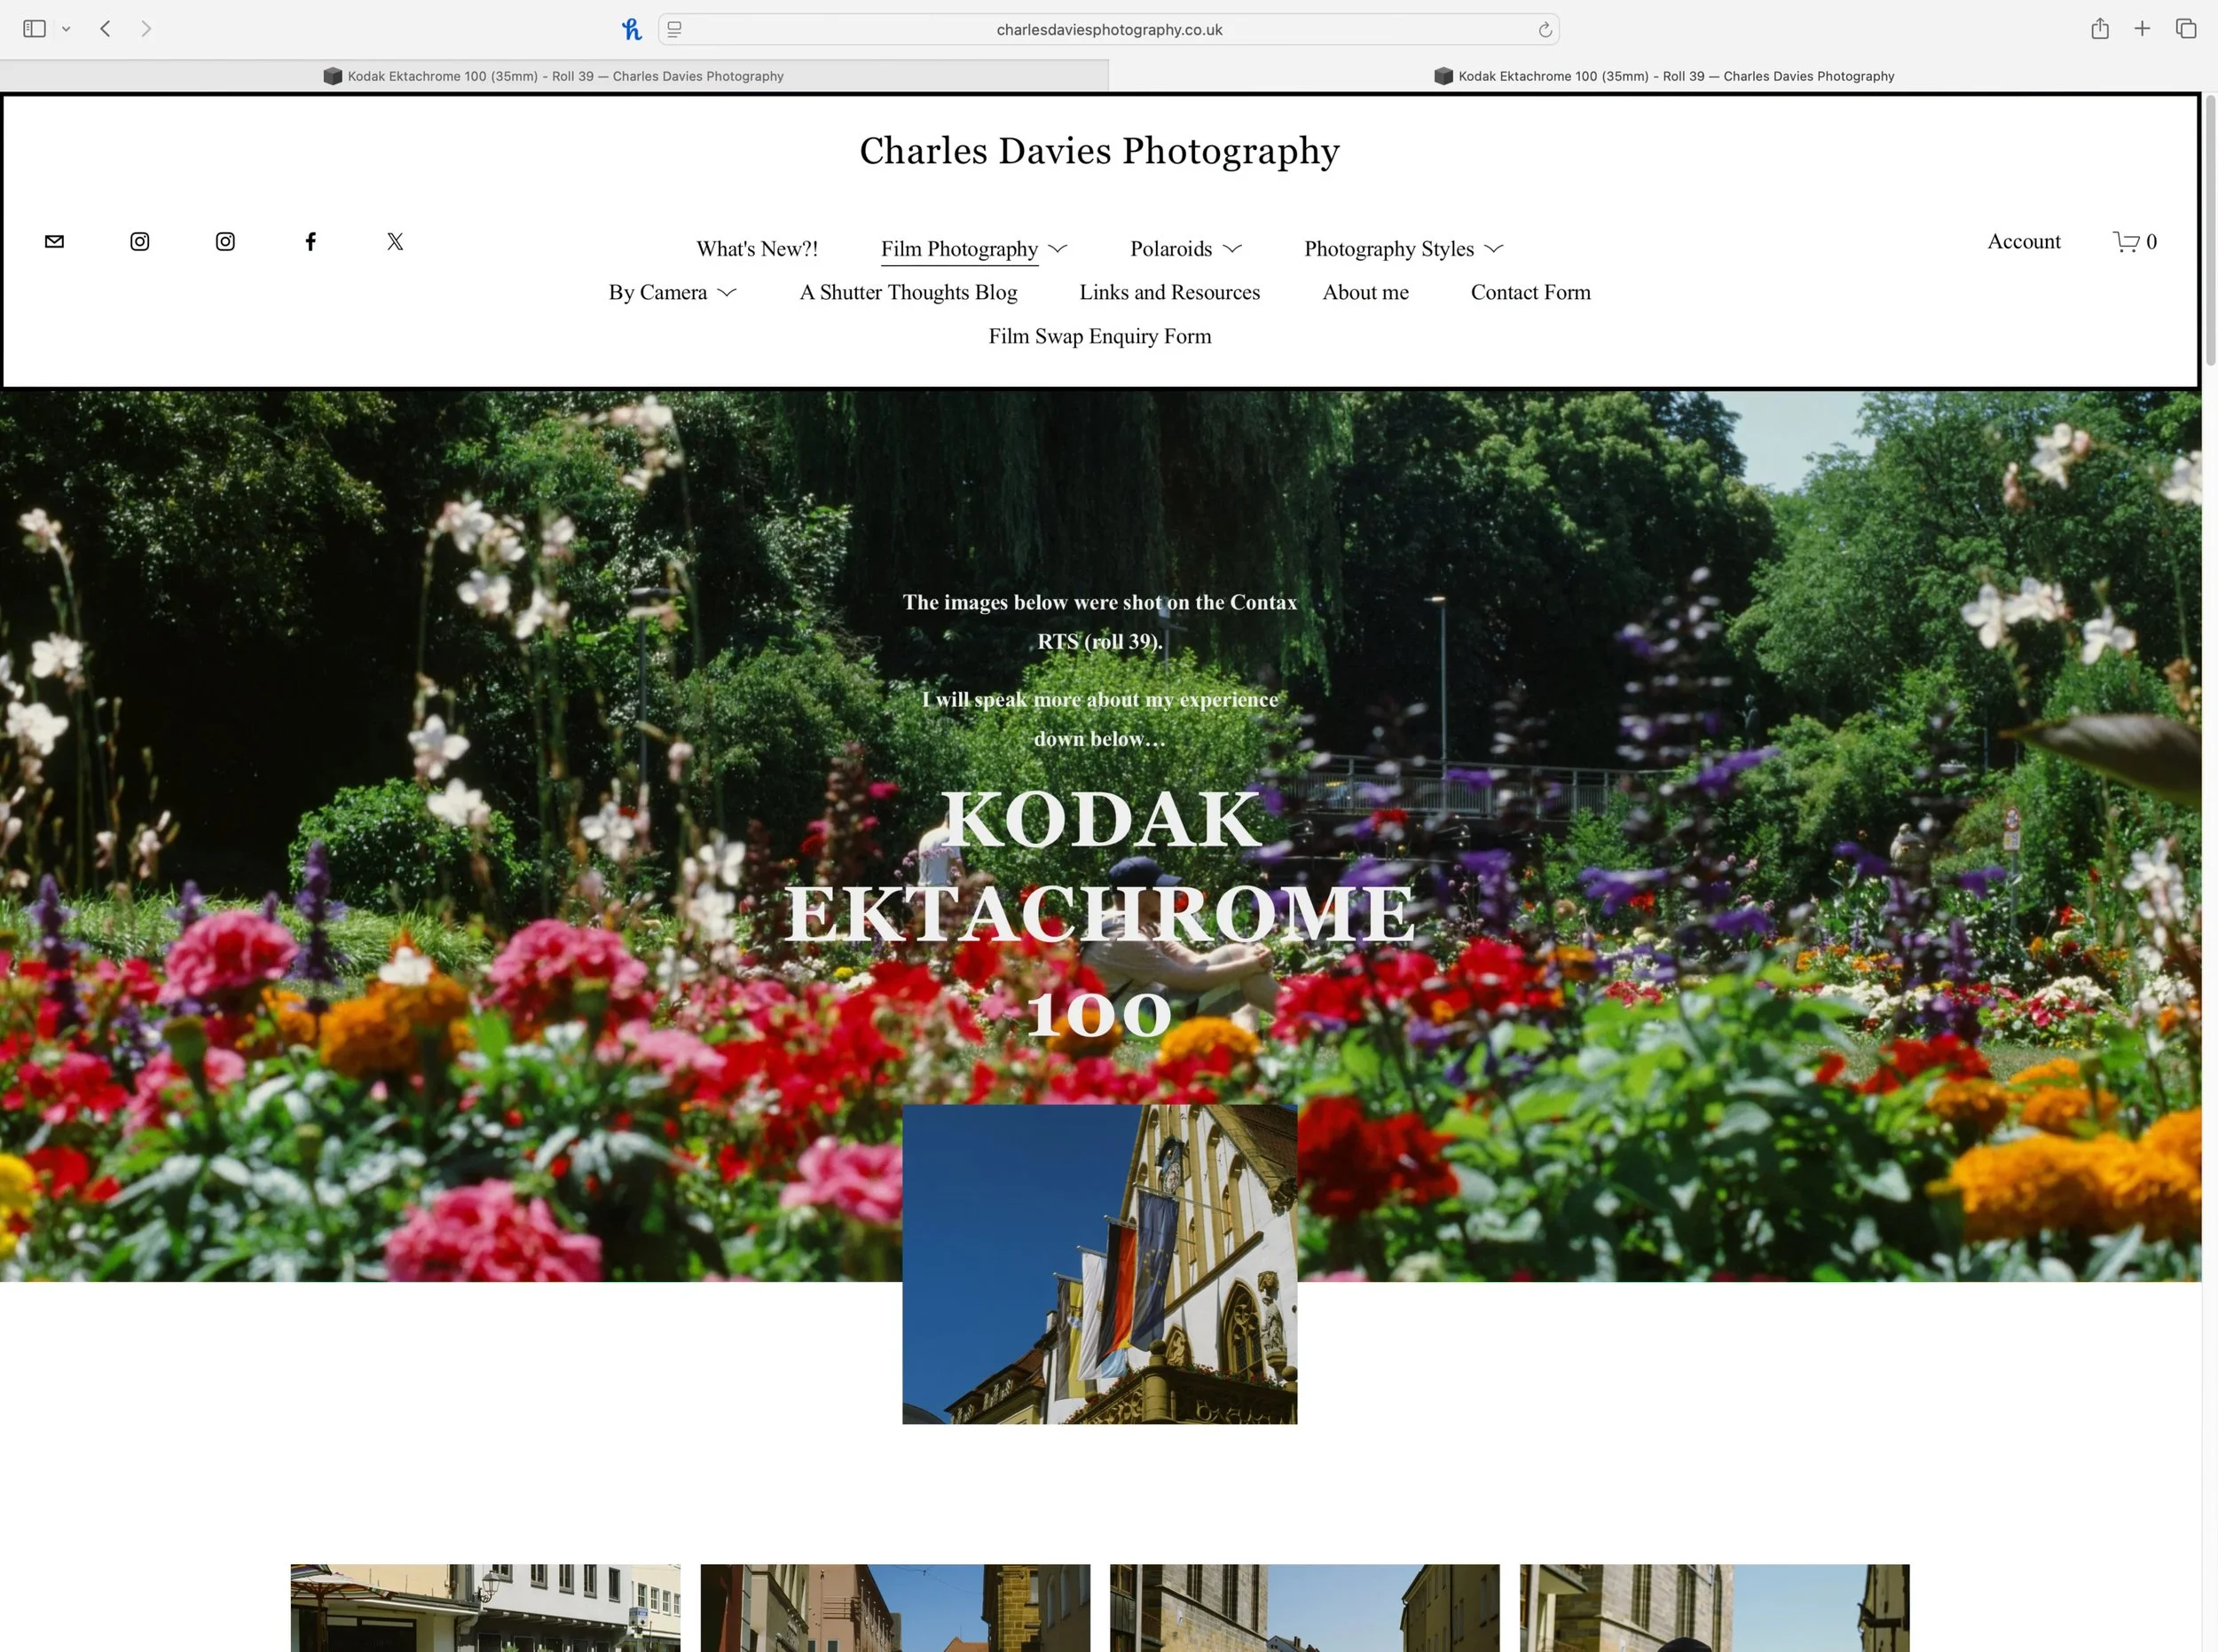Click the email envelope social icon
2218x1652 pixels.
(55, 241)
